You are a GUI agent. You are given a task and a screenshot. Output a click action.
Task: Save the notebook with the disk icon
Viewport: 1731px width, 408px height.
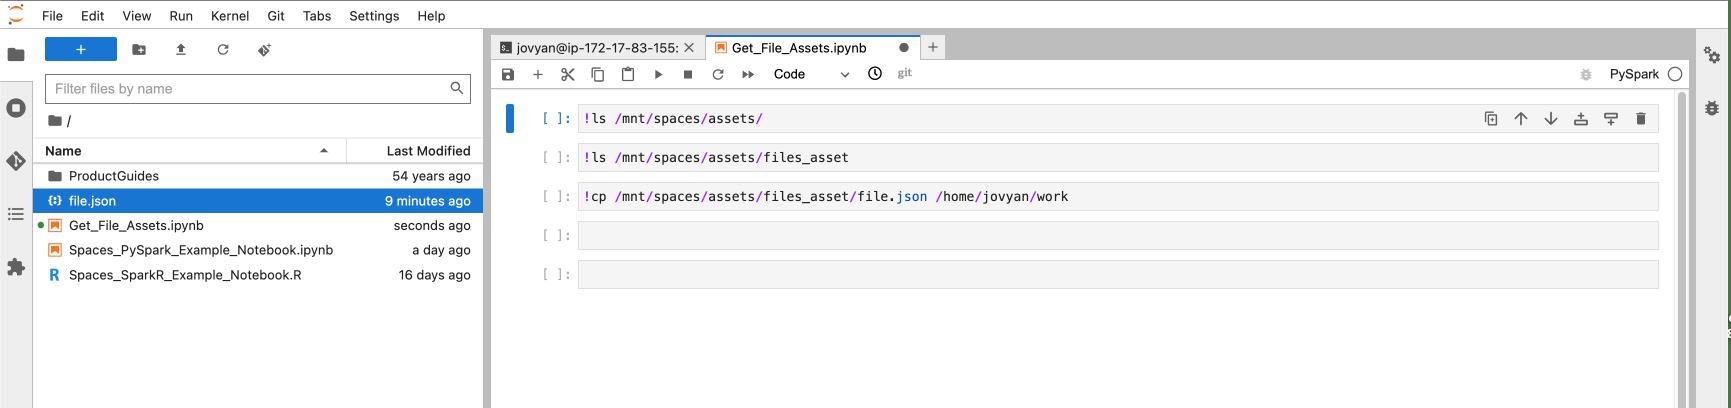tap(508, 74)
